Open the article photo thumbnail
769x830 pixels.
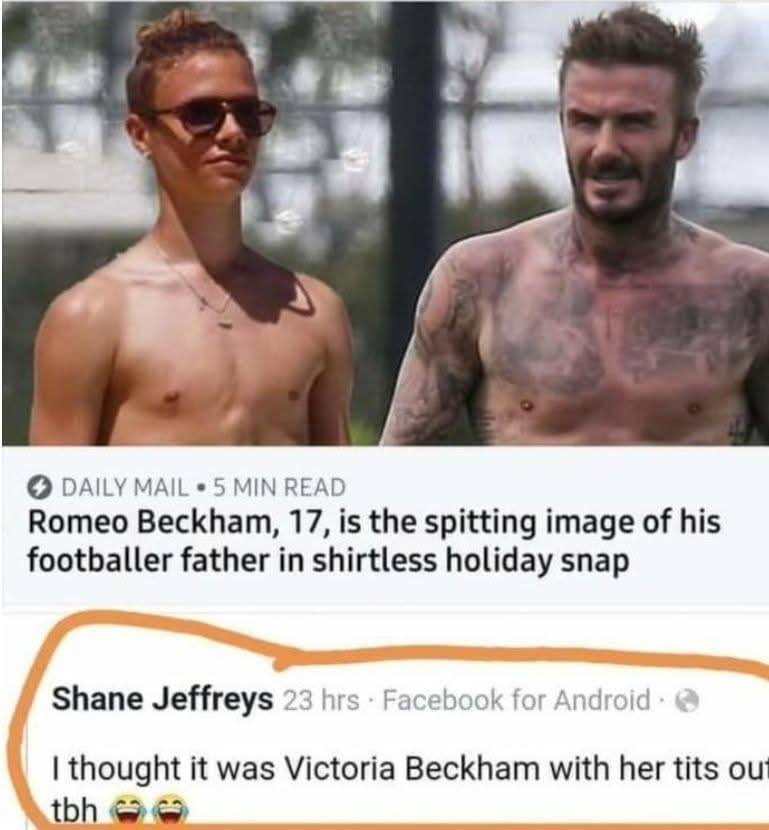coord(385,222)
